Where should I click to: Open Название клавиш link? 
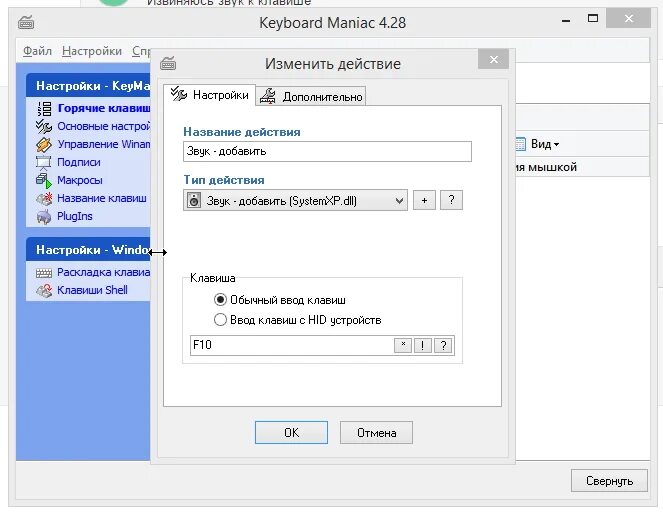[x=102, y=198]
